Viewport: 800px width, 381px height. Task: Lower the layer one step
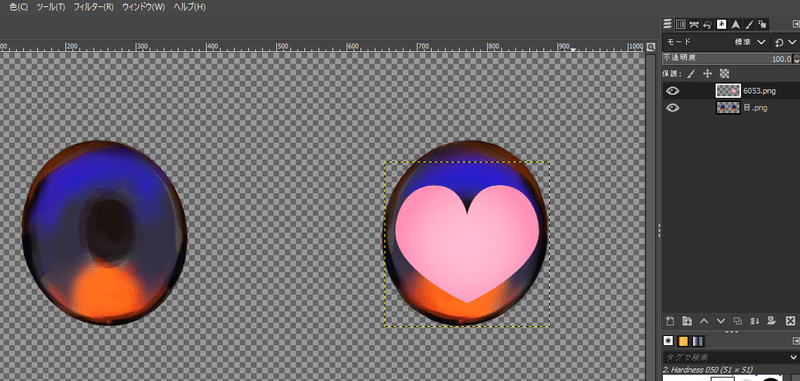tap(720, 321)
